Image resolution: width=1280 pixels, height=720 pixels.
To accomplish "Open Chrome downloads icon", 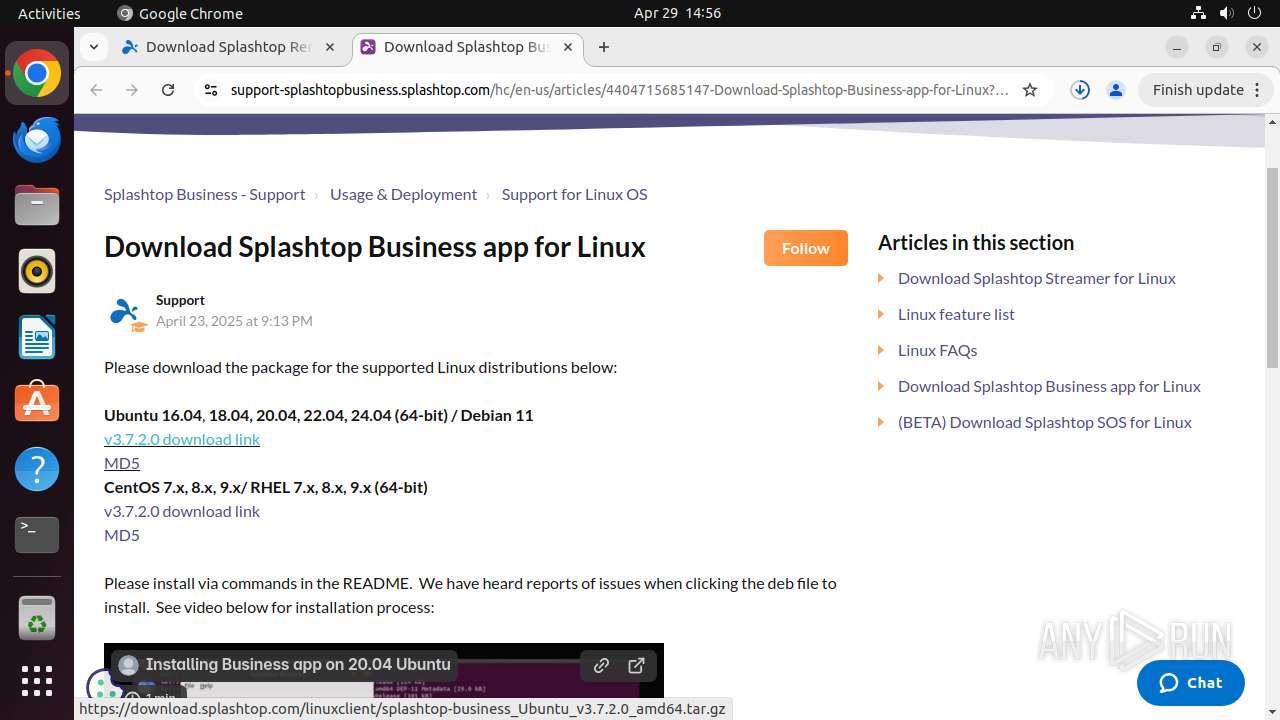I will pos(1080,90).
